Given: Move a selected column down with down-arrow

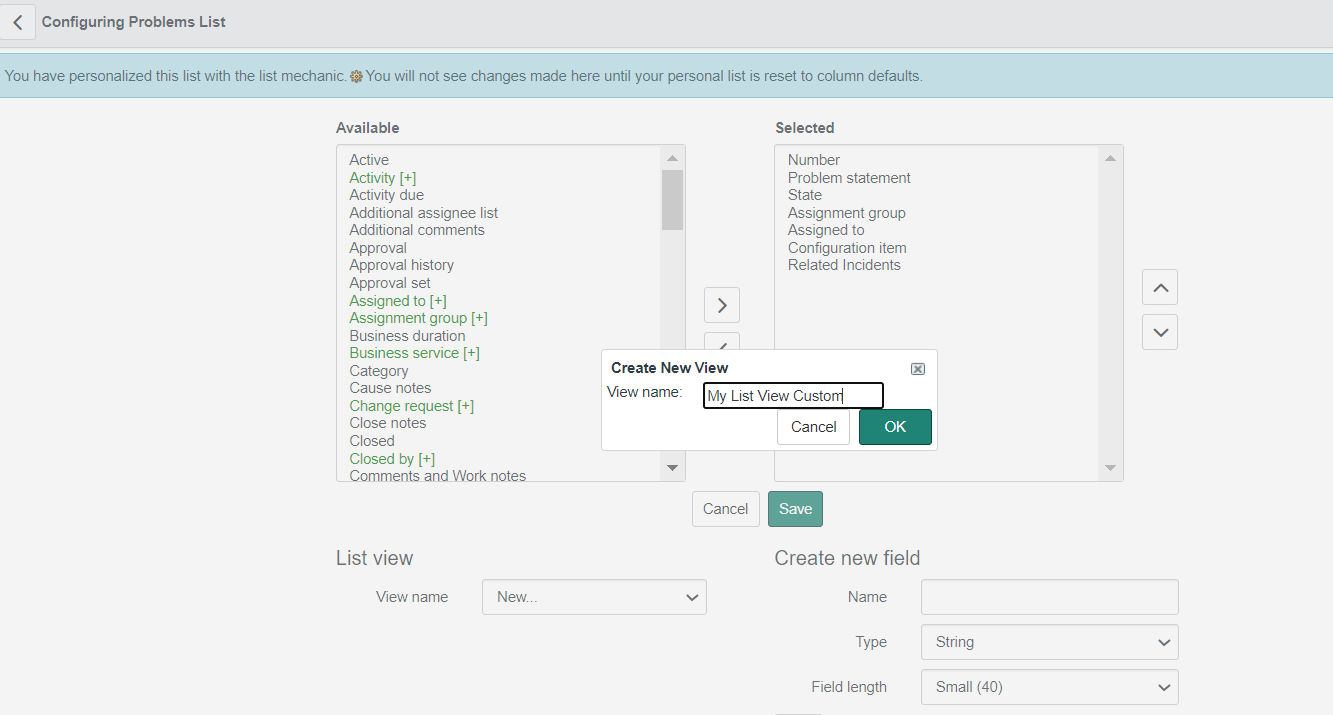Looking at the screenshot, I should [x=1159, y=331].
